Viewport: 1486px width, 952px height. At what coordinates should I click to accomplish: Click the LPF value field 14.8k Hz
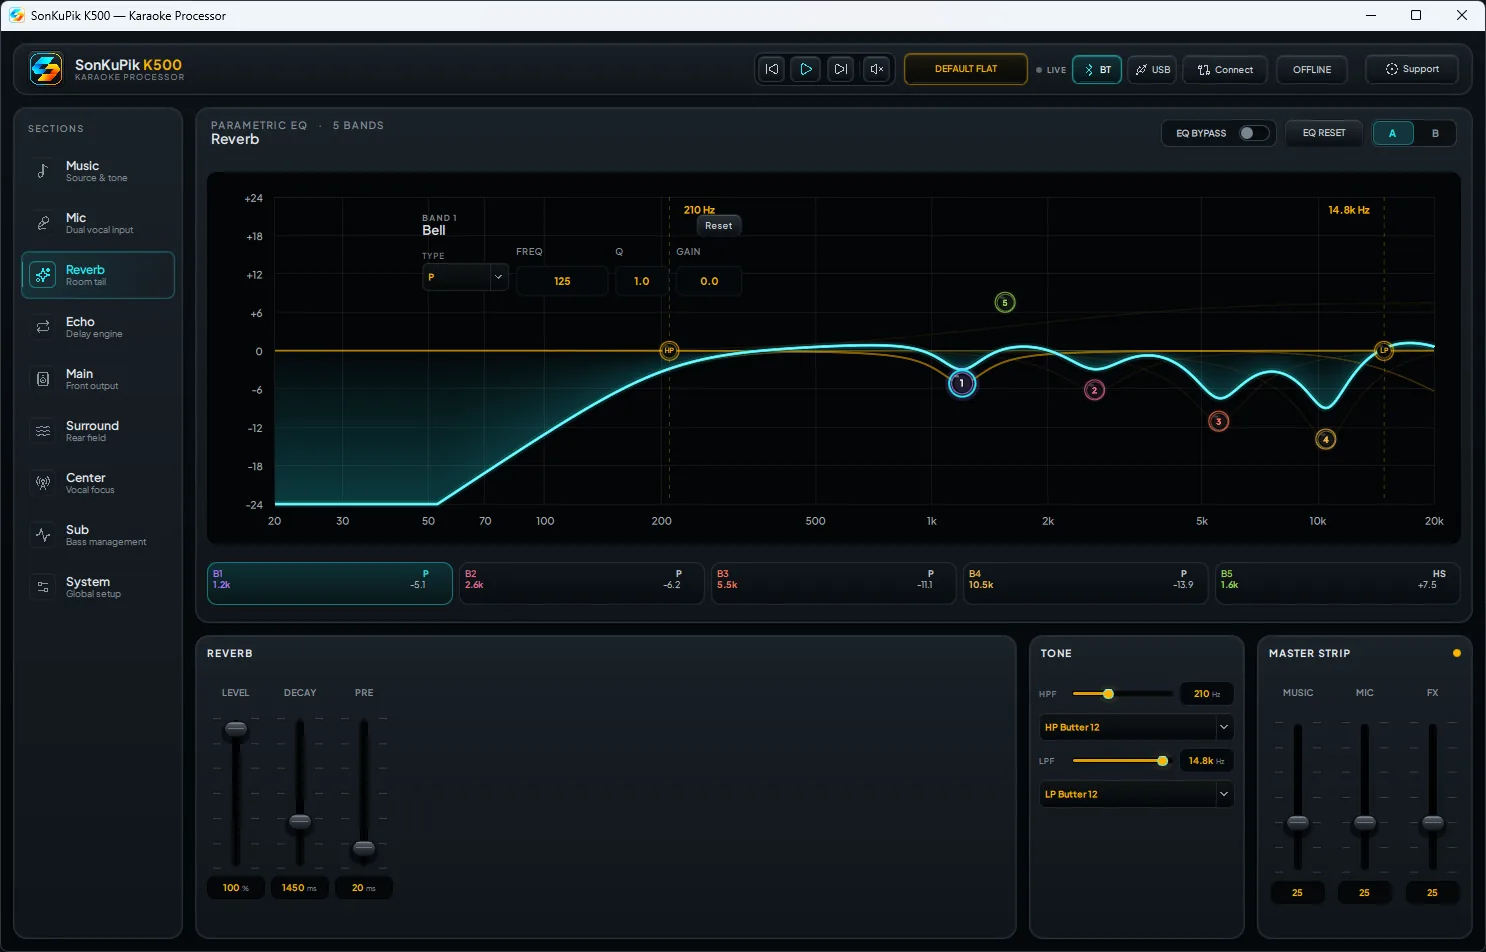1207,761
